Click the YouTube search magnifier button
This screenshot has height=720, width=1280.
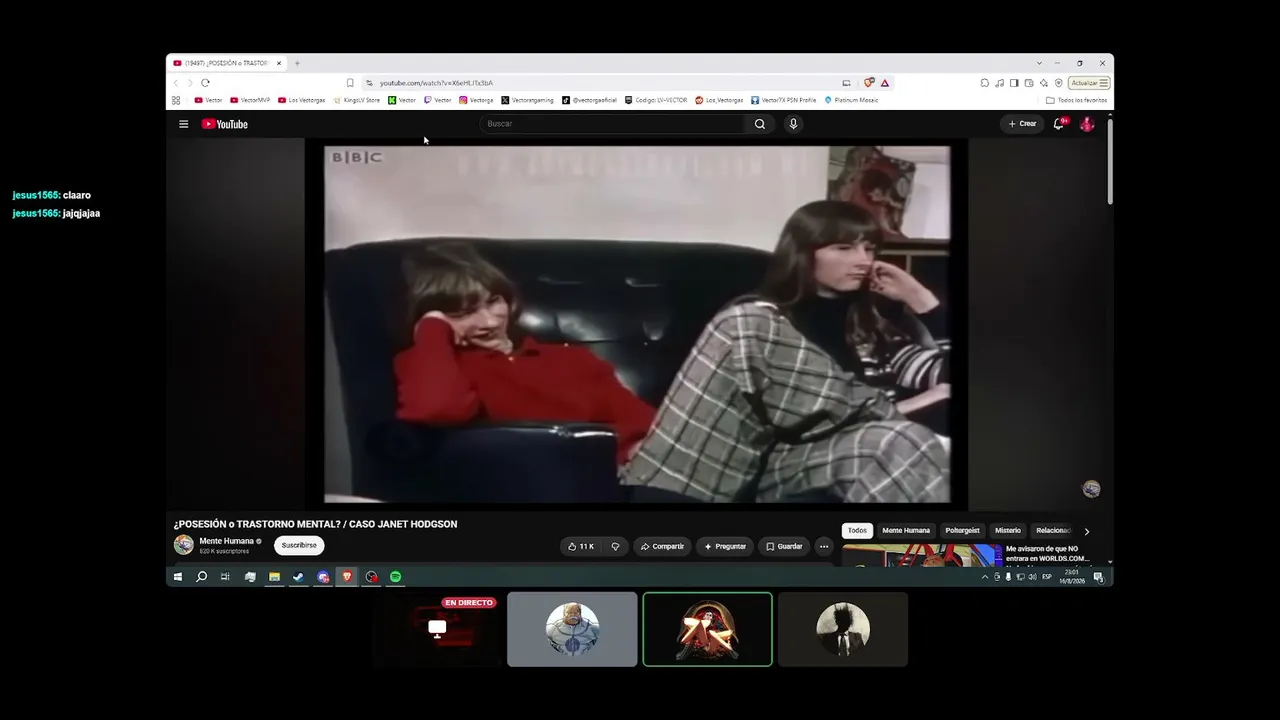(760, 124)
